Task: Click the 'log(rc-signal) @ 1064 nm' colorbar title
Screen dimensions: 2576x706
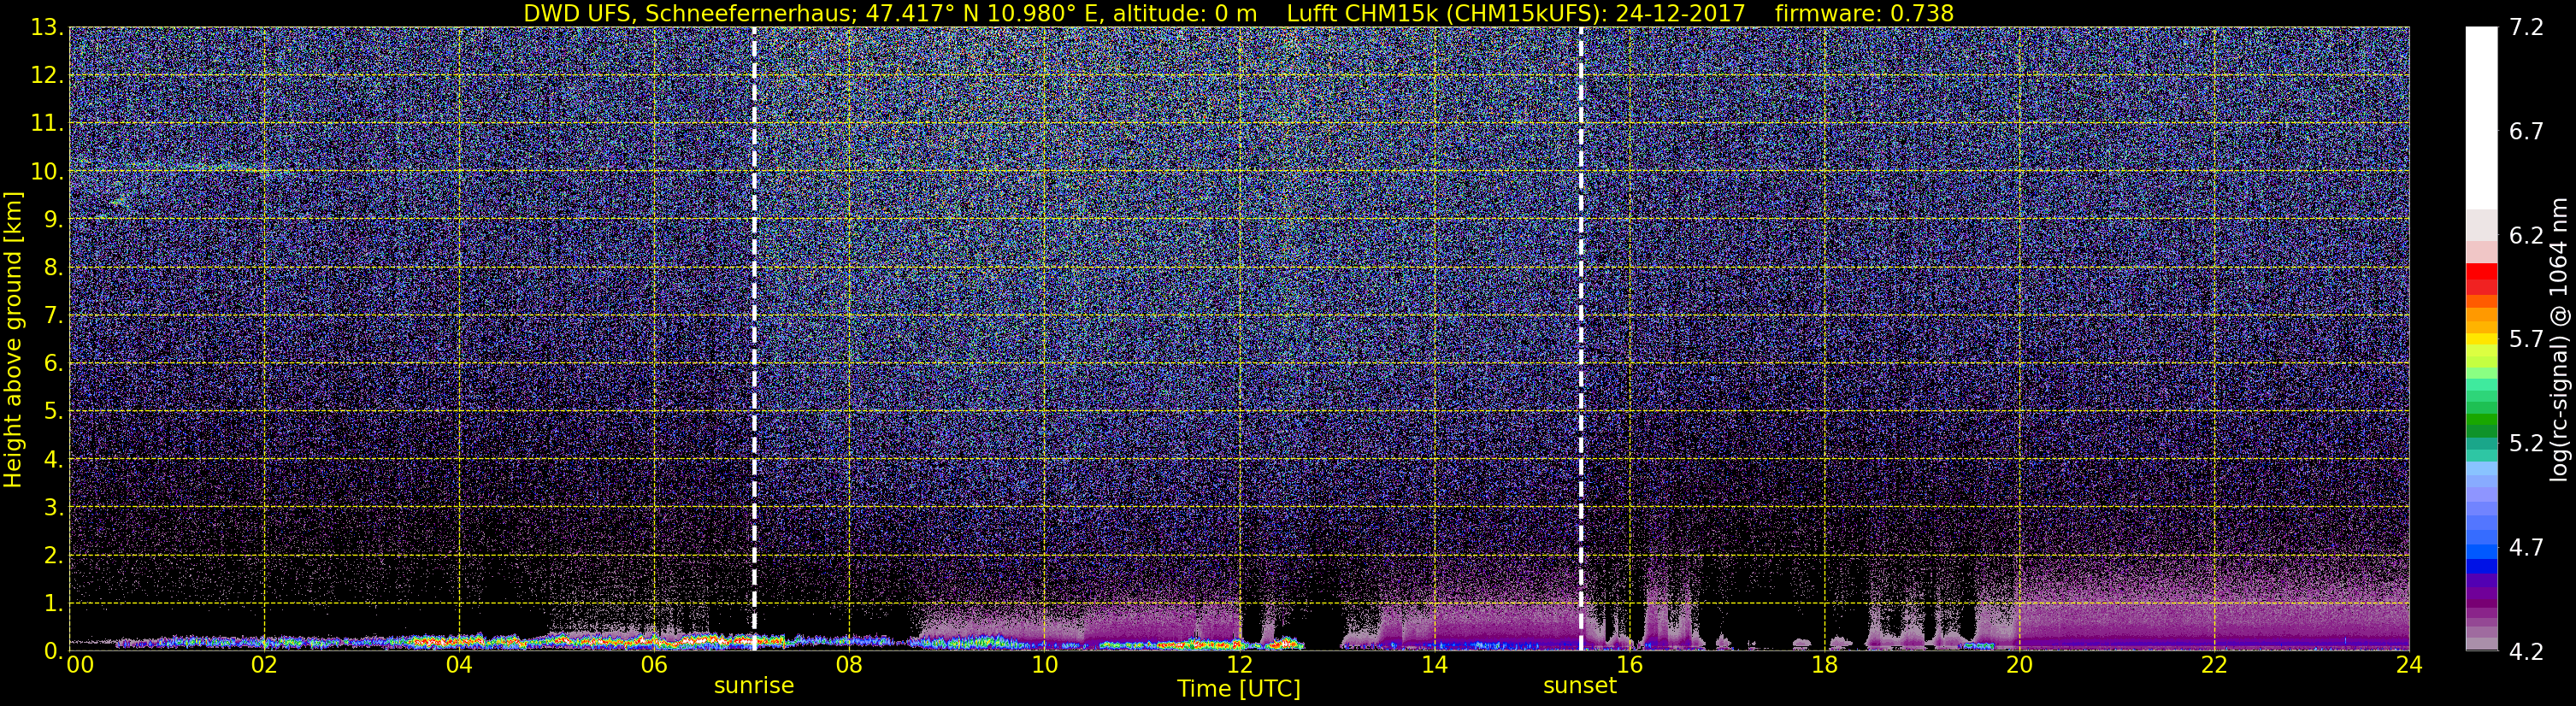Action: click(2558, 340)
